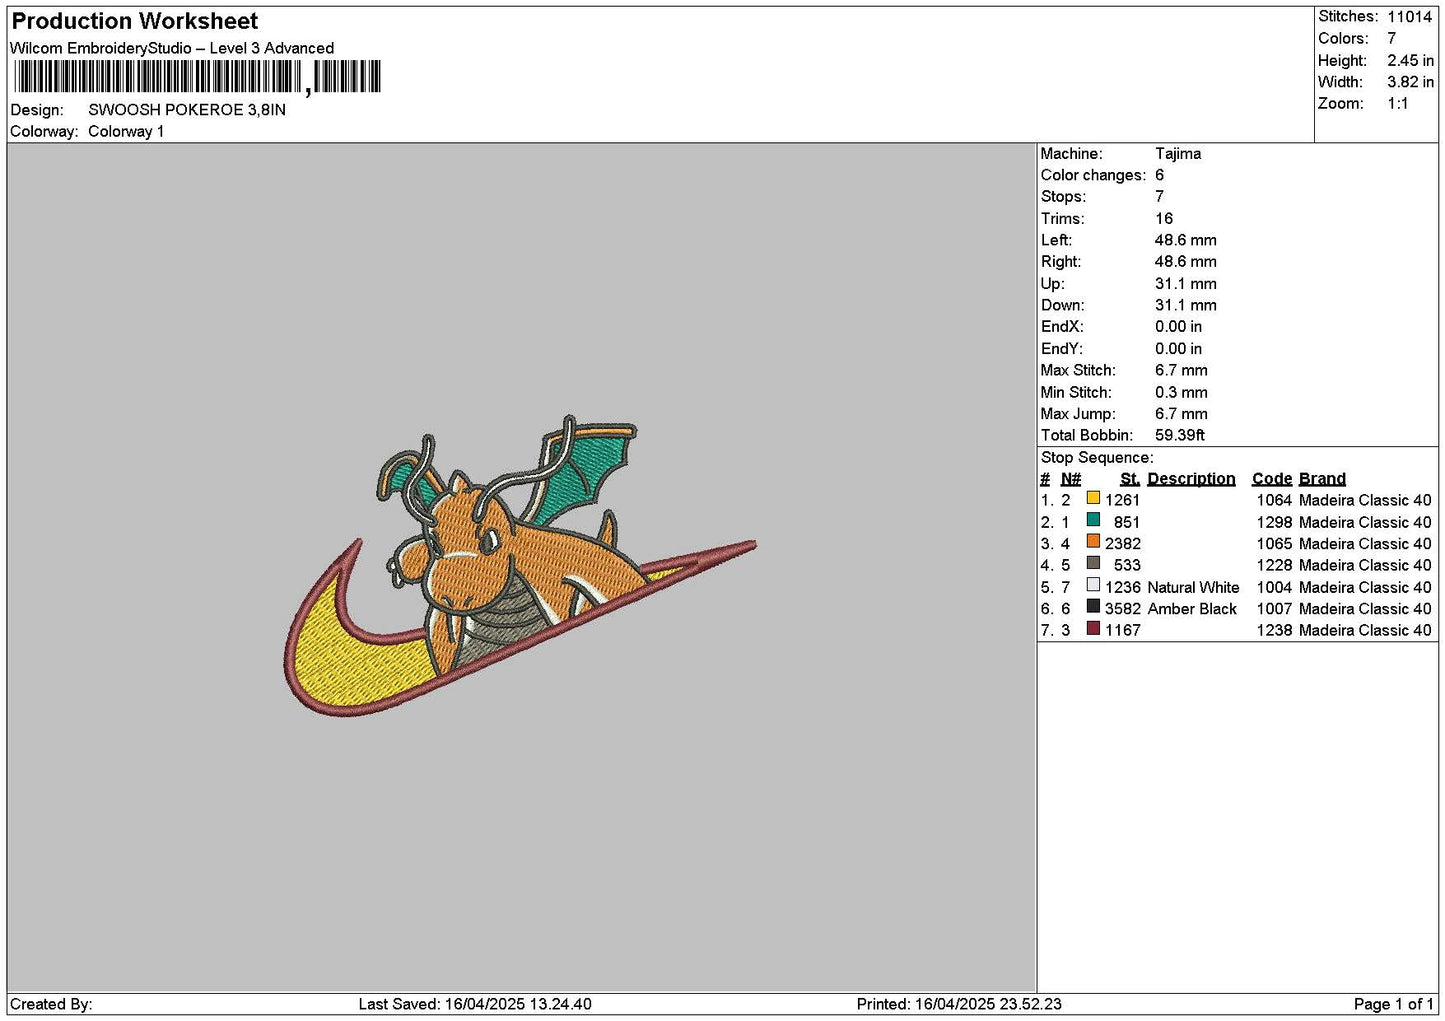This screenshot has width=1445, height=1021.
Task: Click the Machine value Tajima
Action: [x=1178, y=154]
